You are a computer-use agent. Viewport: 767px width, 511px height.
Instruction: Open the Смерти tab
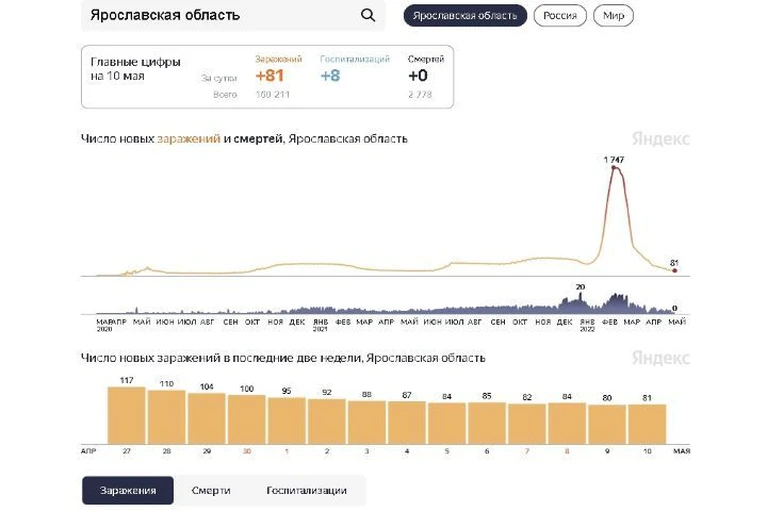[x=211, y=490]
